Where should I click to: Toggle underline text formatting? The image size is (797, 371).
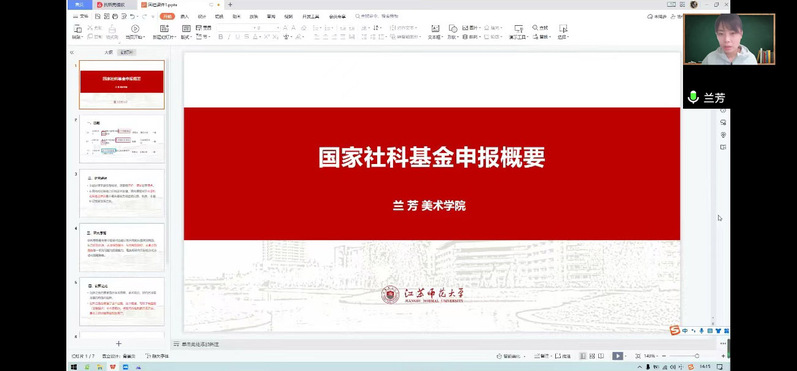(x=238, y=37)
